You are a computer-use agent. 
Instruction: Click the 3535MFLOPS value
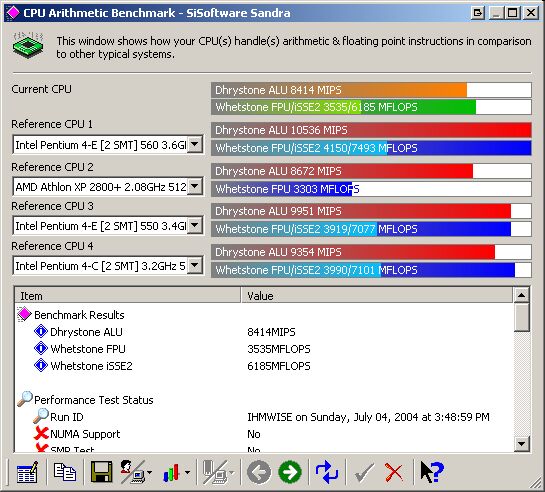pyautogui.click(x=279, y=348)
